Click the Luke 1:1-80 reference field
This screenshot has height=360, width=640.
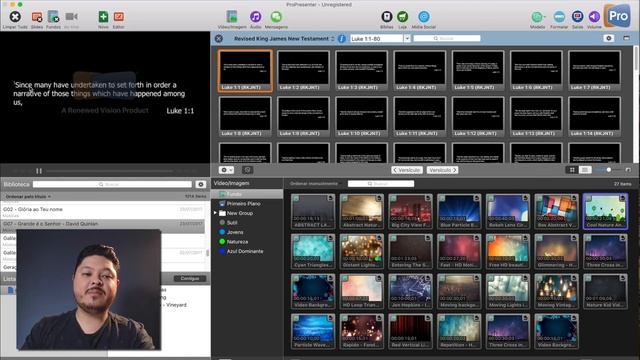[x=377, y=38]
